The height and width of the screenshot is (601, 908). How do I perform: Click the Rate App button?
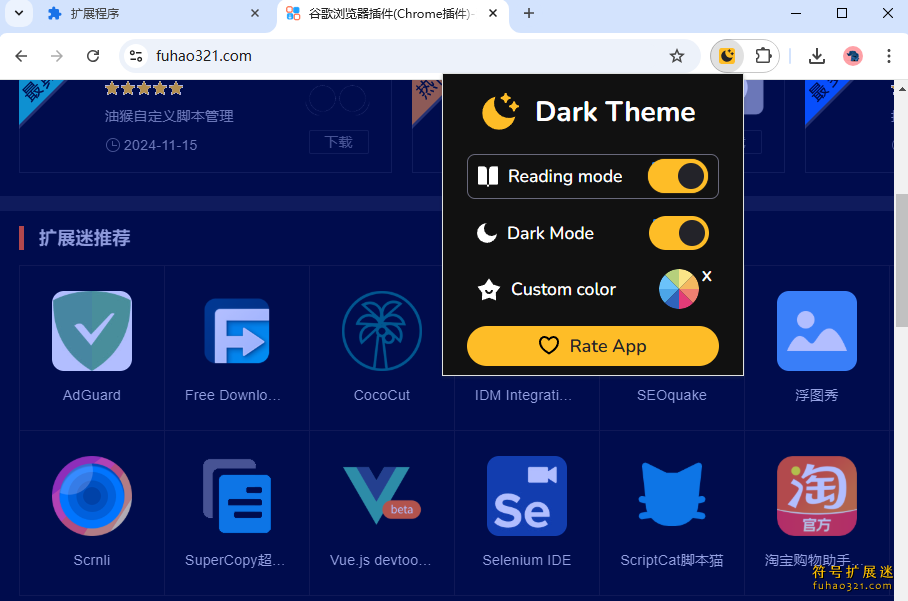(592, 346)
